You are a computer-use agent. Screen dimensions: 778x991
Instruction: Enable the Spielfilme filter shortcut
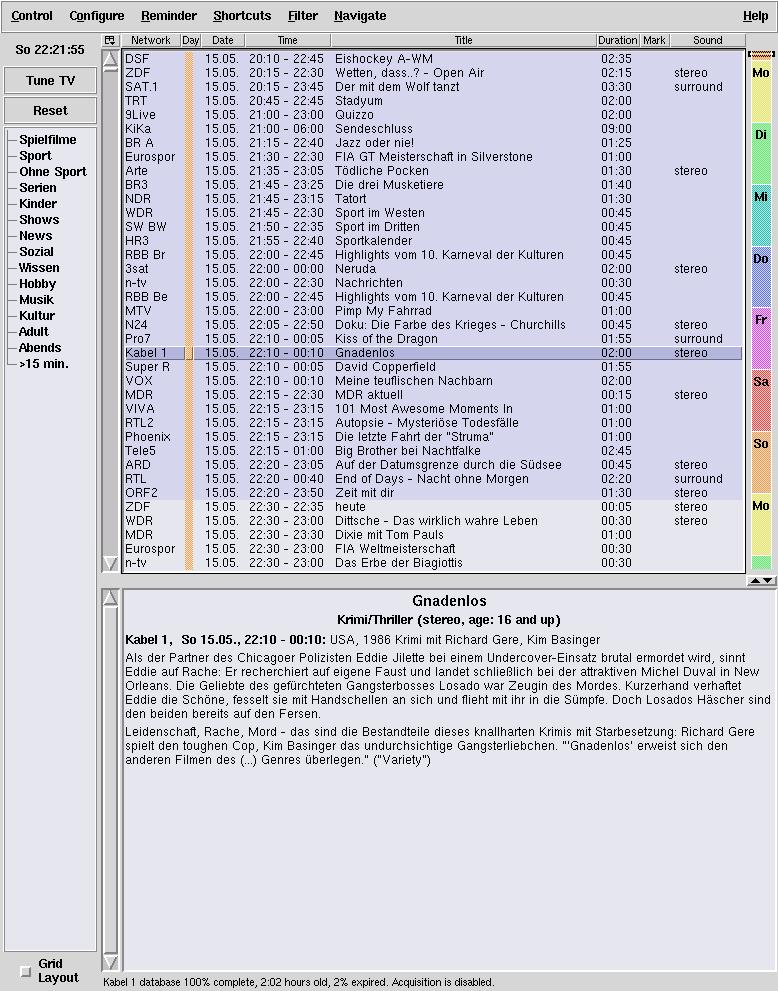[47, 140]
